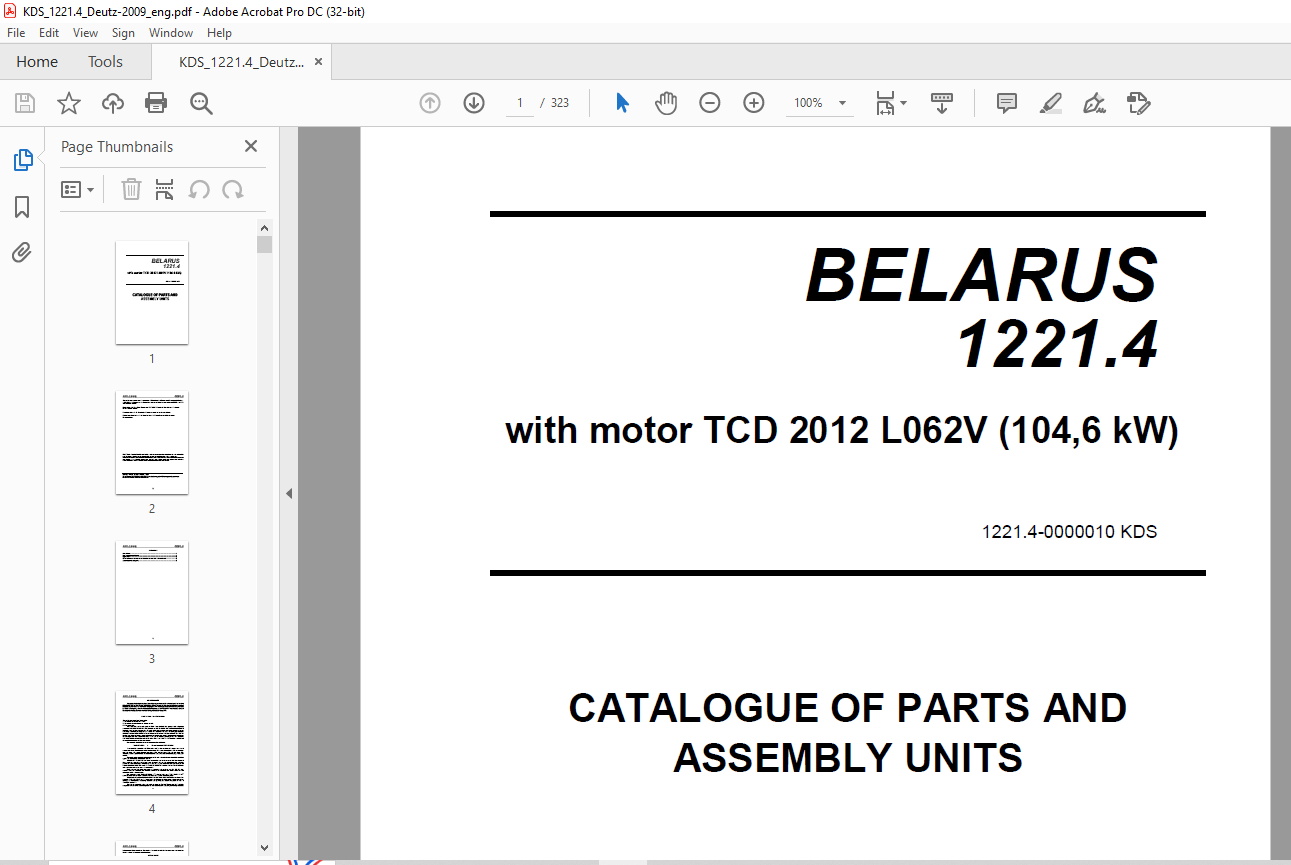Screen dimensions: 1291x865
Task: Click the print pages icon in thumbnails panel
Action: [165, 189]
